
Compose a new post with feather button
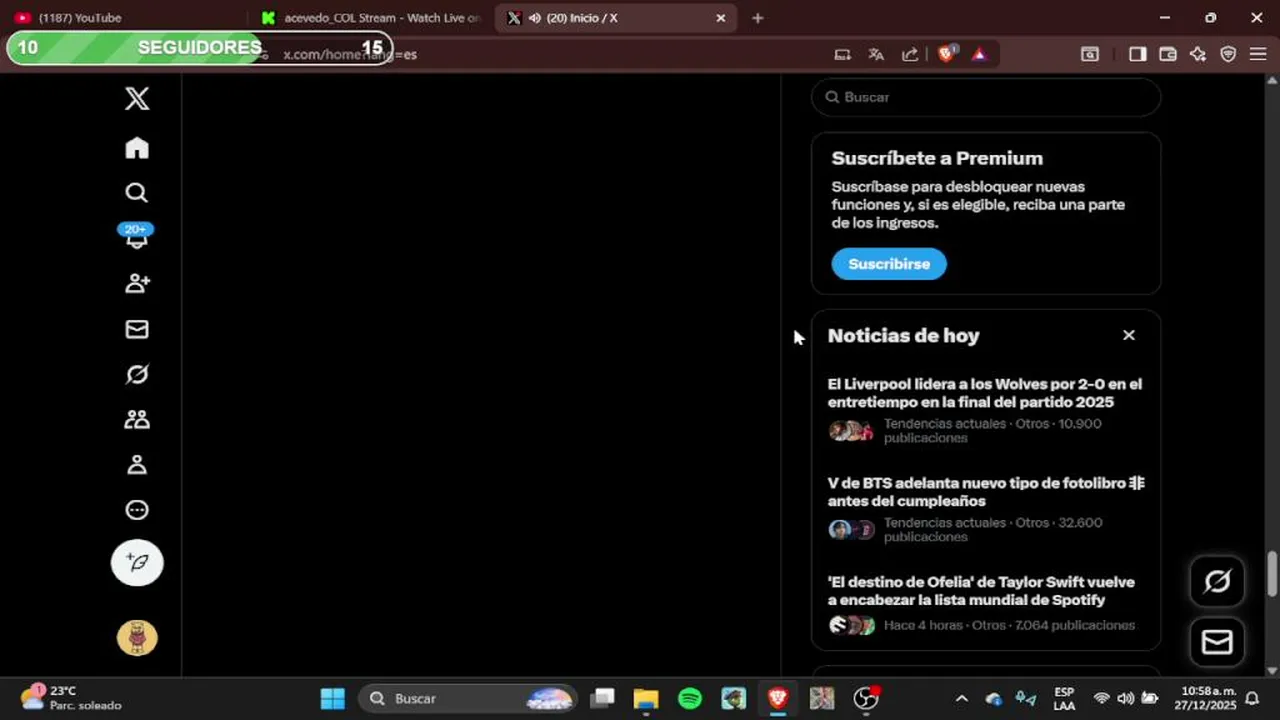(x=137, y=563)
